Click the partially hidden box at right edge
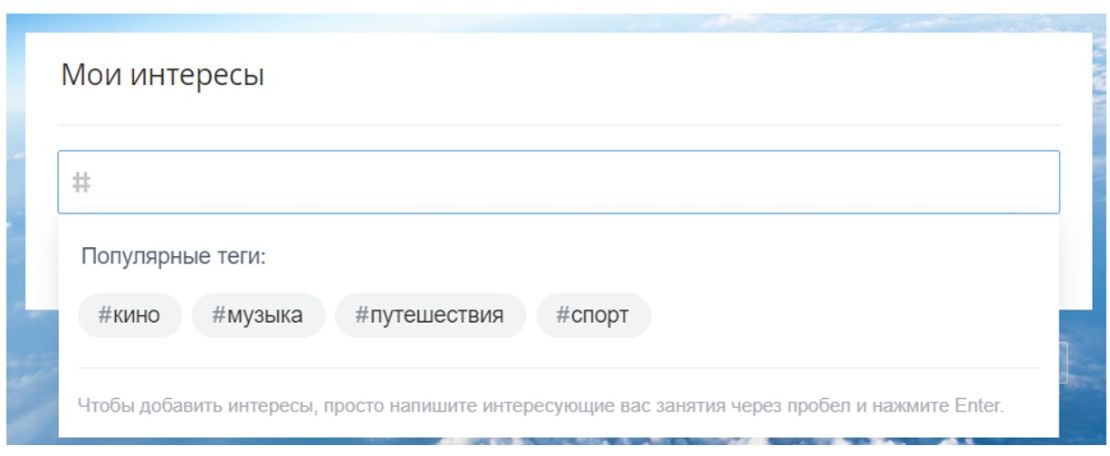The height and width of the screenshot is (456, 1110). [x=1065, y=364]
